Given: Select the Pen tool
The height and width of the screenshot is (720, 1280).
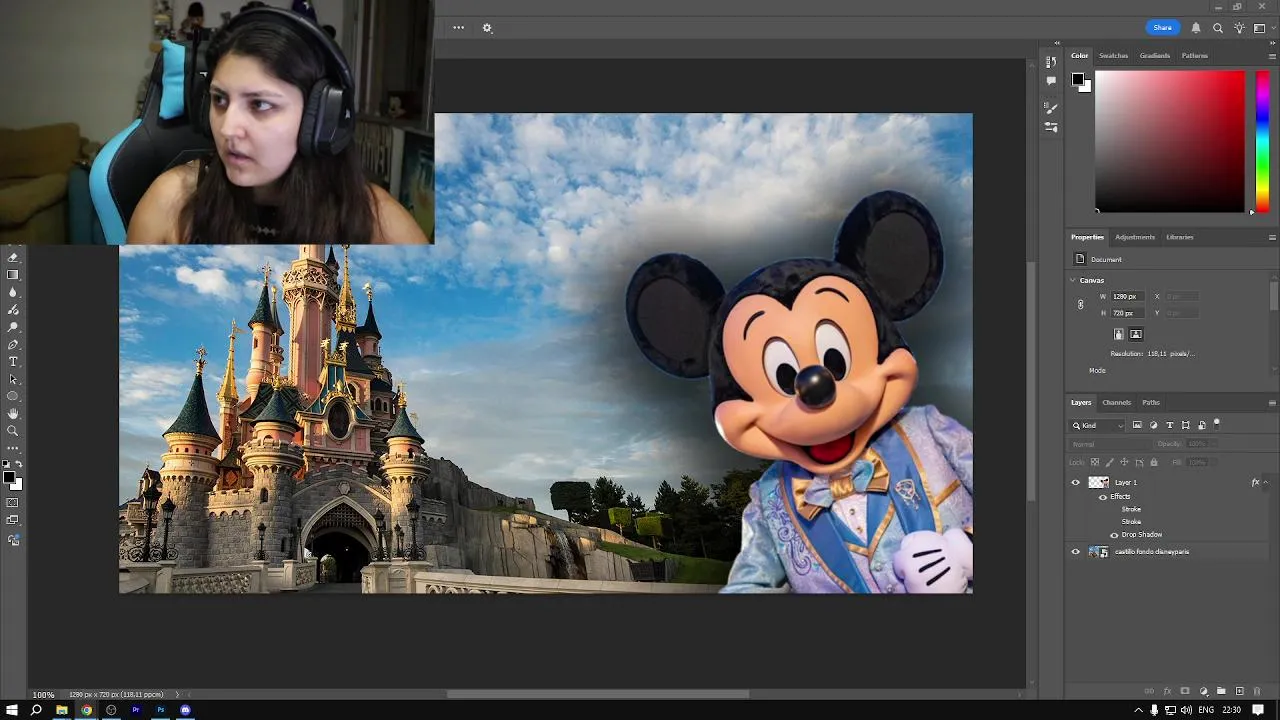Looking at the screenshot, I should click(x=13, y=344).
